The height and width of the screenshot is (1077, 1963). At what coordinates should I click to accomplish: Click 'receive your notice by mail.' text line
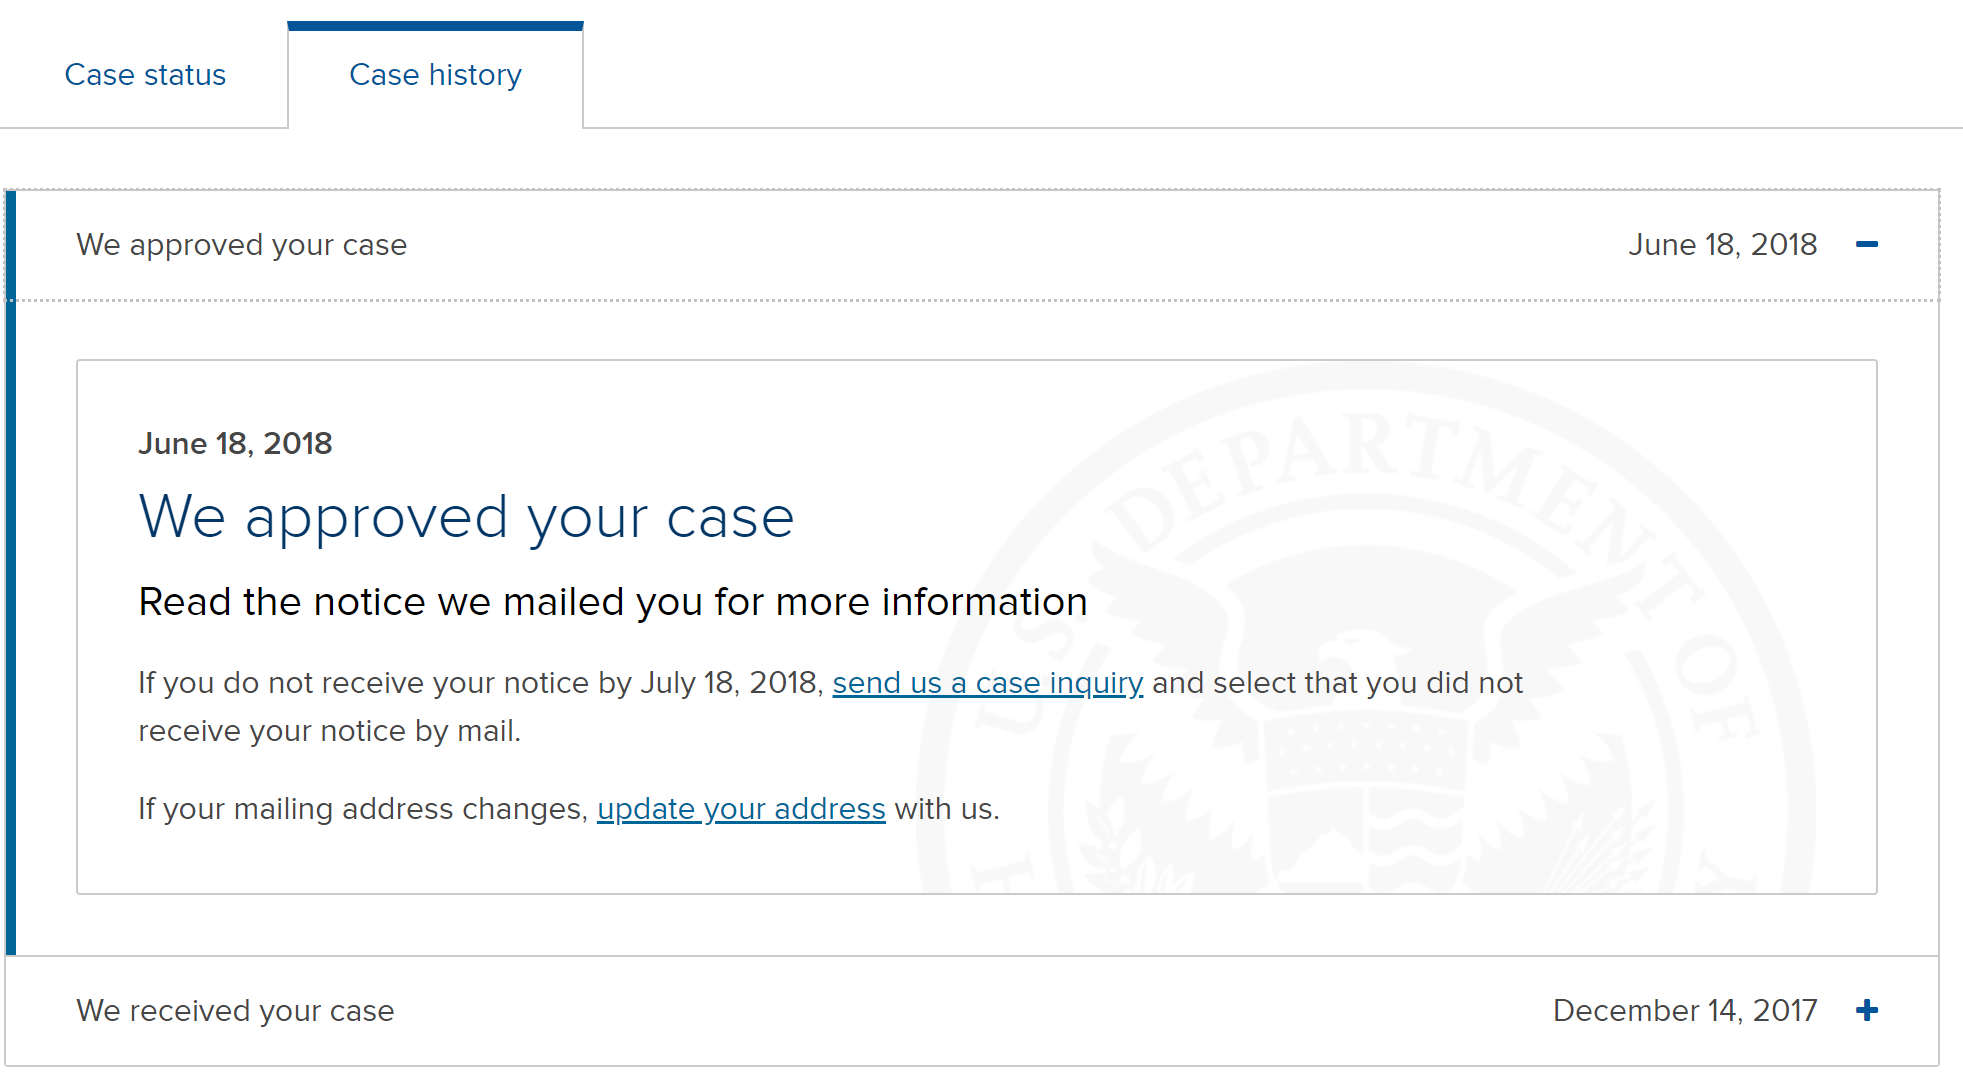coord(329,731)
